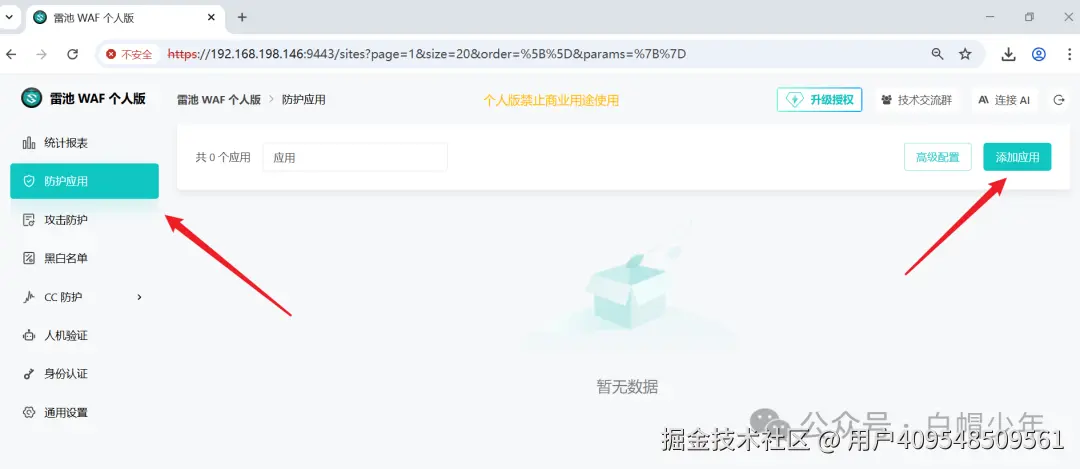Click the zoom magnifier icon in the address bar
This screenshot has height=469, width=1080.
click(x=937, y=54)
